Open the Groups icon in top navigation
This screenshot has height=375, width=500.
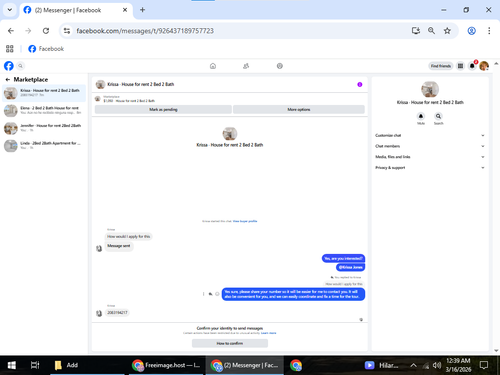click(280, 66)
